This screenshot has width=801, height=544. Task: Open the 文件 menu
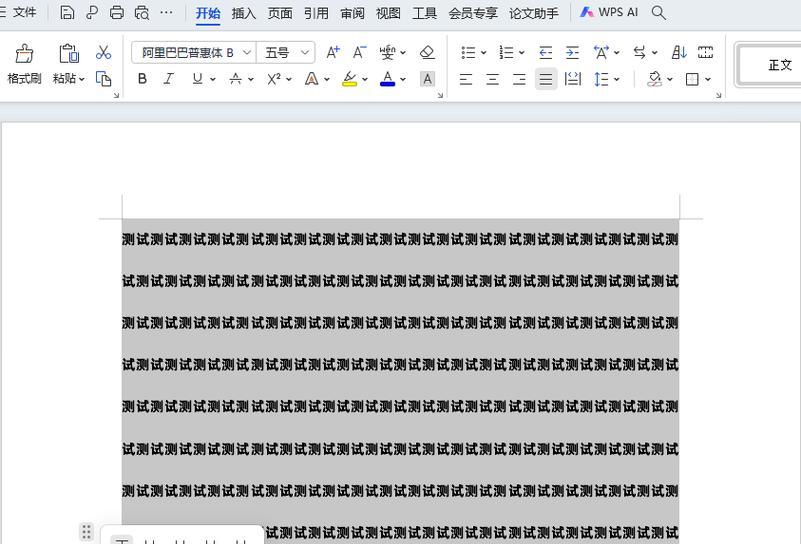coord(24,12)
